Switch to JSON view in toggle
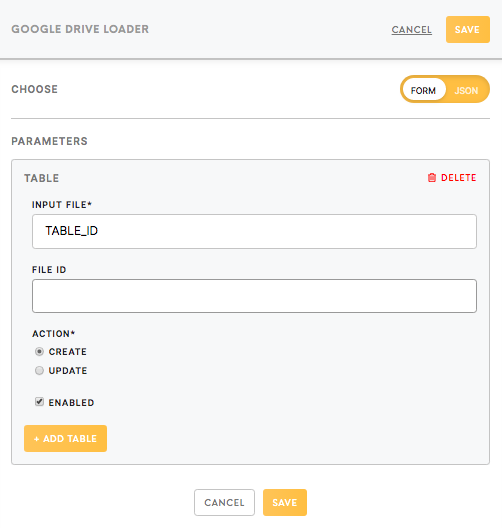Viewport: 502px width, 528px height. (466, 90)
